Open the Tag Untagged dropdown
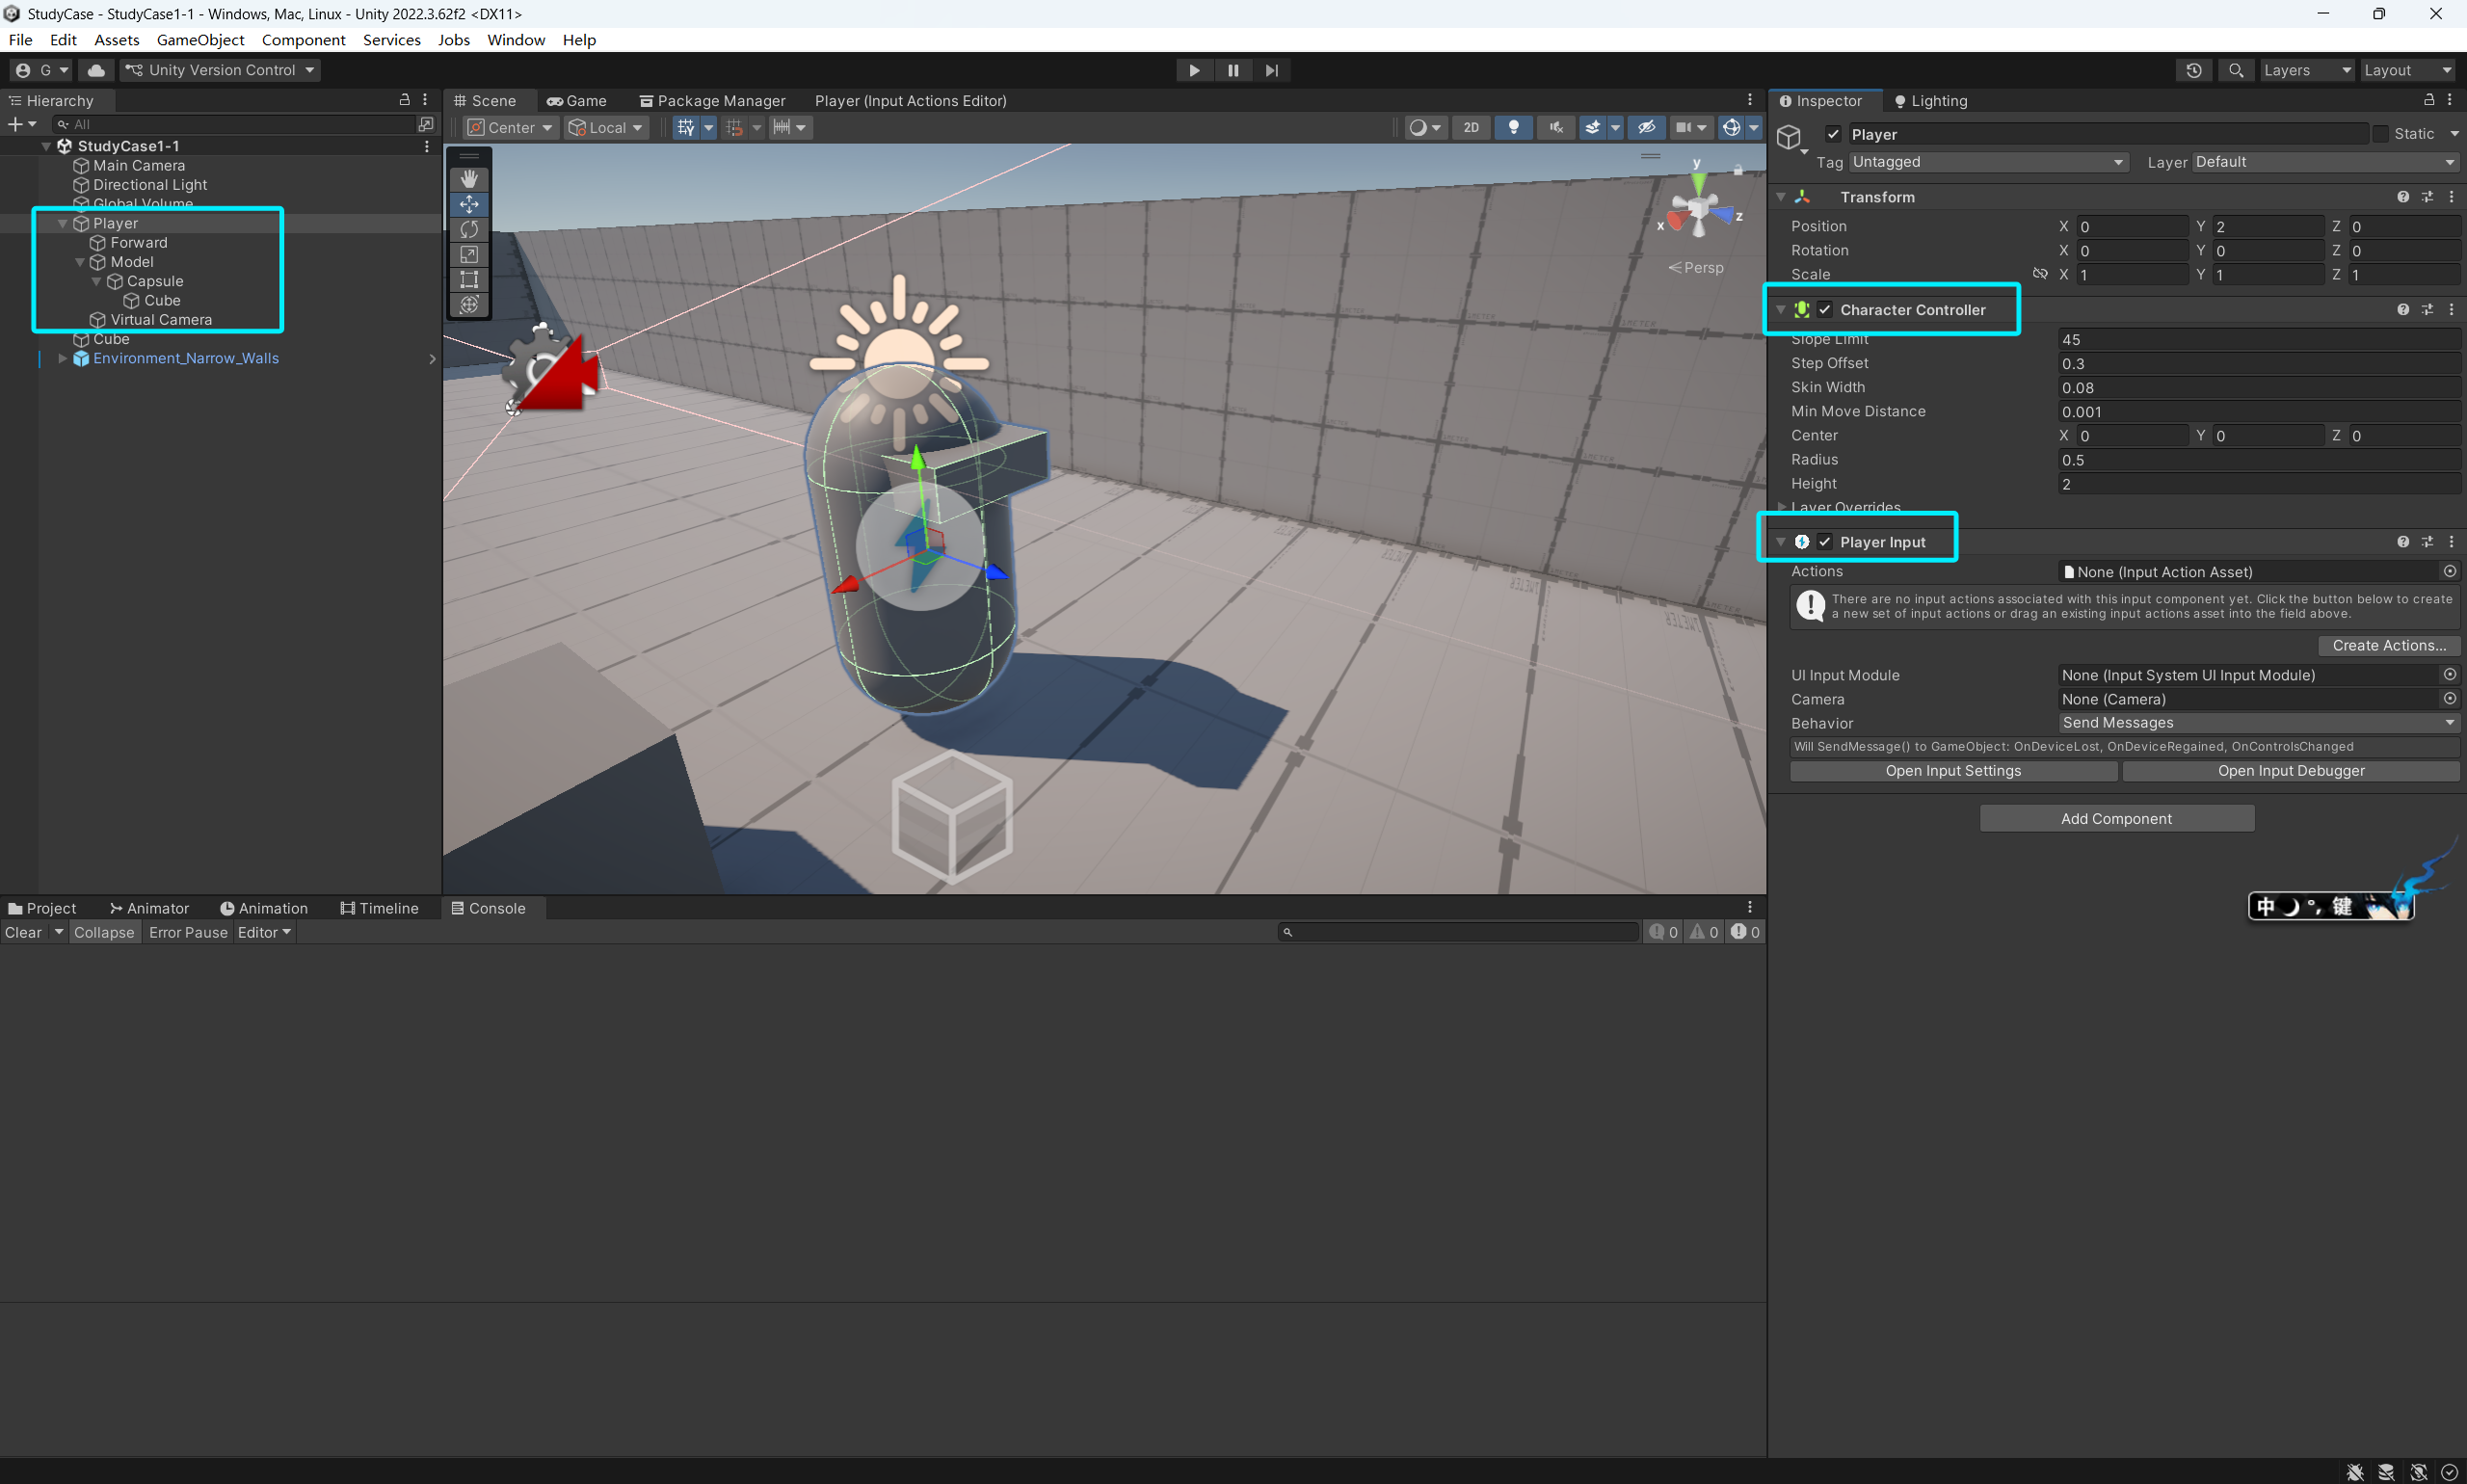 pos(1987,162)
